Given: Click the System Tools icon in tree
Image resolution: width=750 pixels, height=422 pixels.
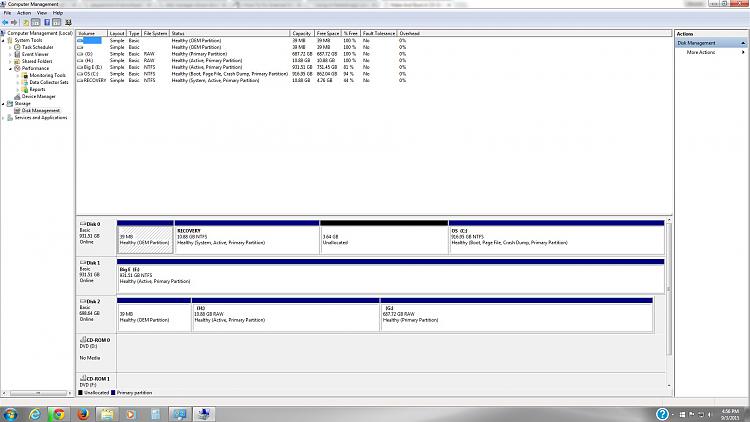Looking at the screenshot, I should (10, 40).
